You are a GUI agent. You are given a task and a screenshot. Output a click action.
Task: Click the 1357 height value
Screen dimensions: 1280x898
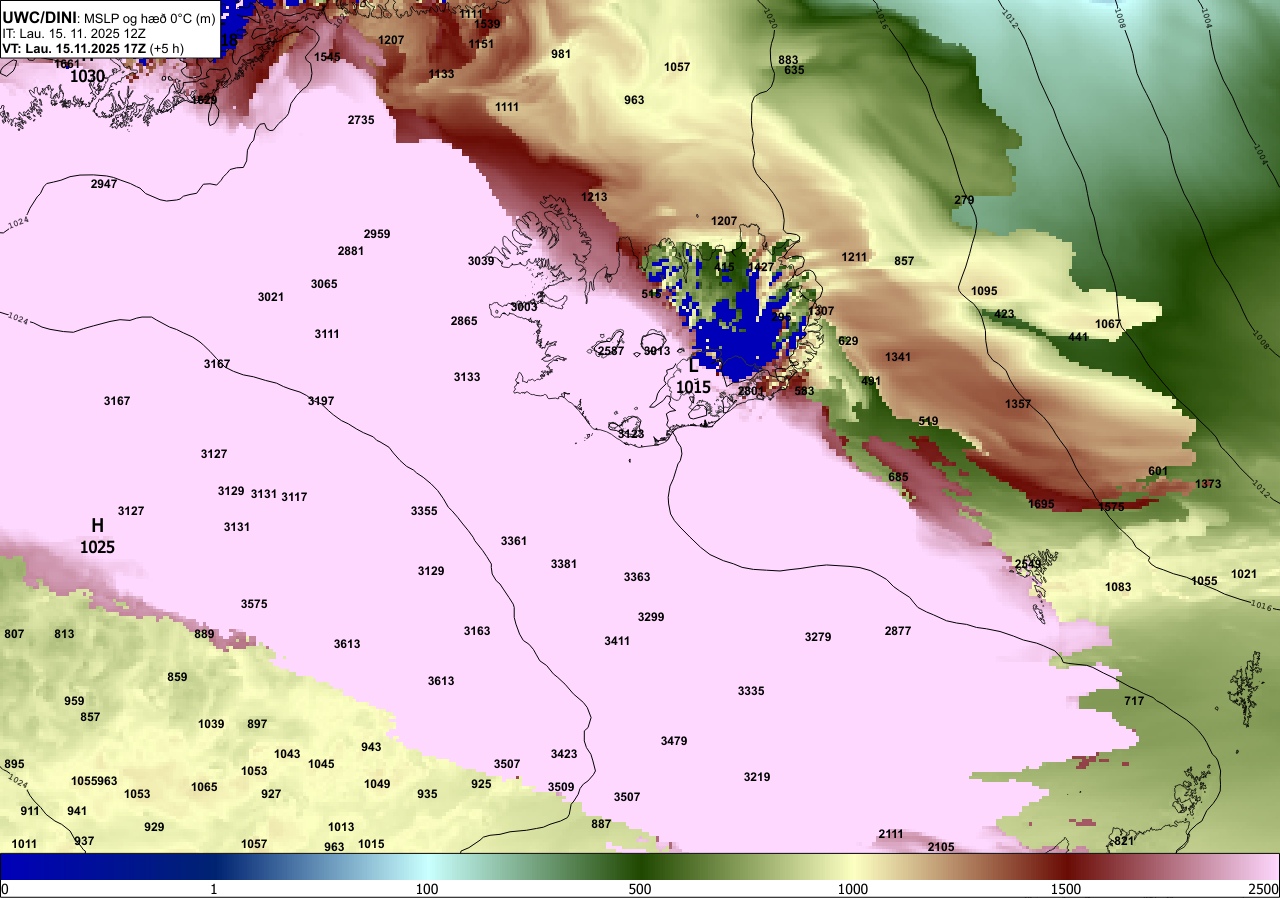point(1018,404)
